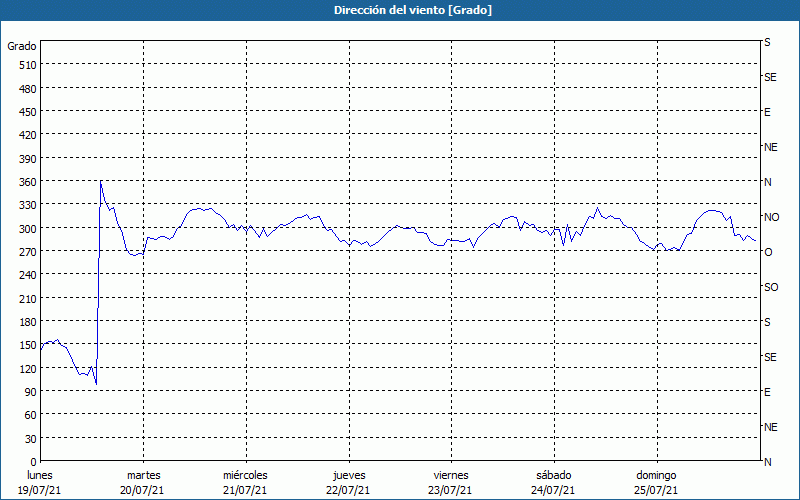Viewport: 800px width, 500px height.
Task: Click the 'miércoles' day label
Action: tap(245, 476)
